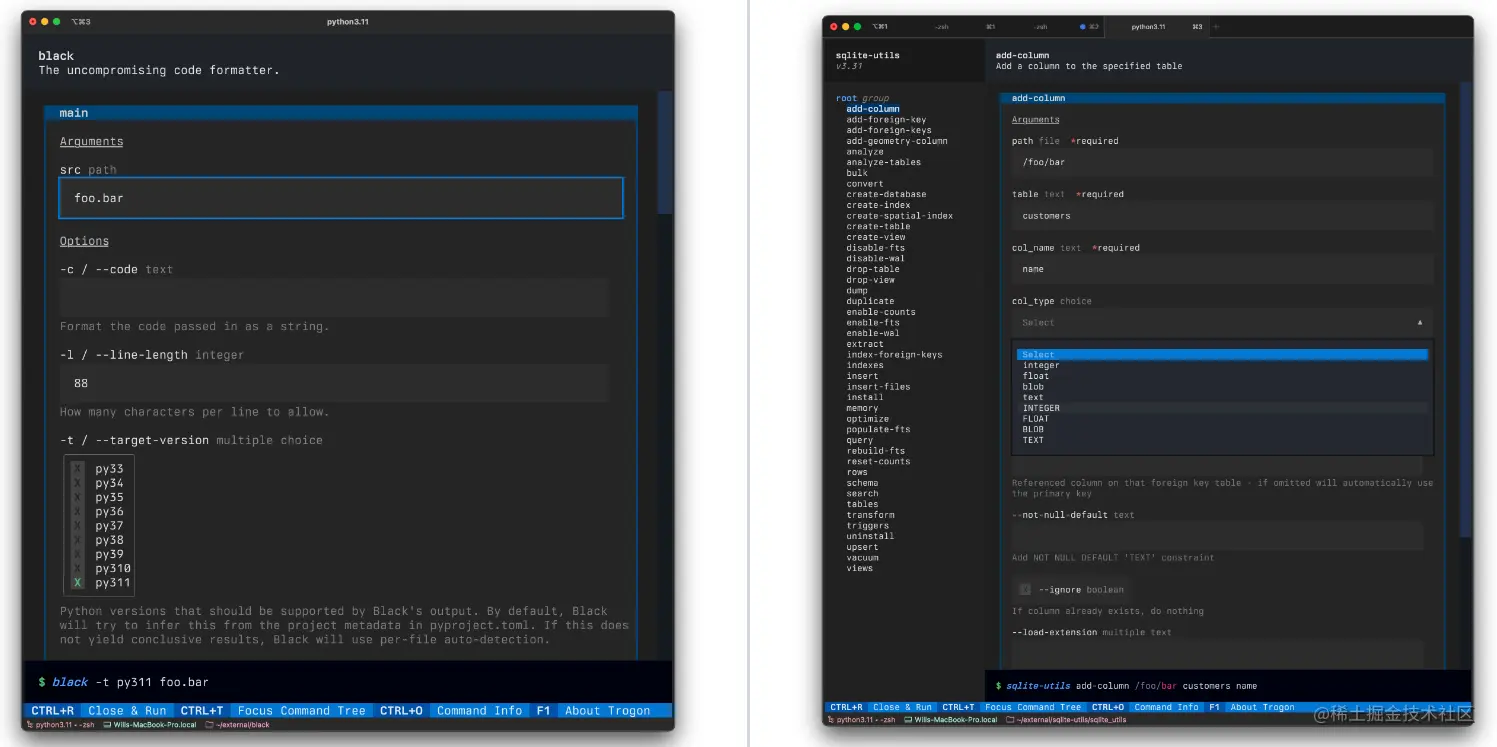Open Command Info from the black footer
Screen dimensions: 1497x747
[479, 711]
